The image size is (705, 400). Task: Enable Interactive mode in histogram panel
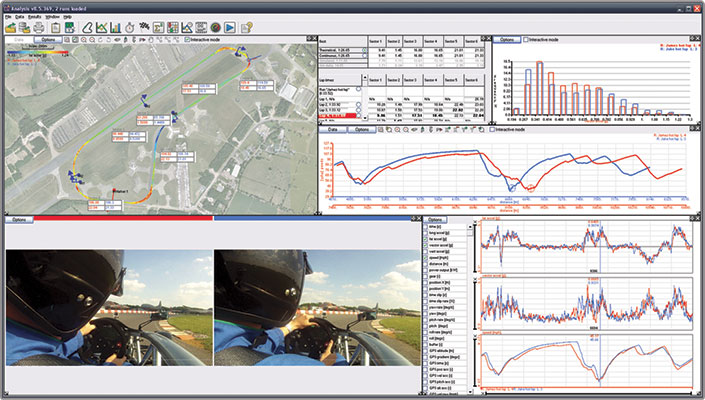(527, 39)
